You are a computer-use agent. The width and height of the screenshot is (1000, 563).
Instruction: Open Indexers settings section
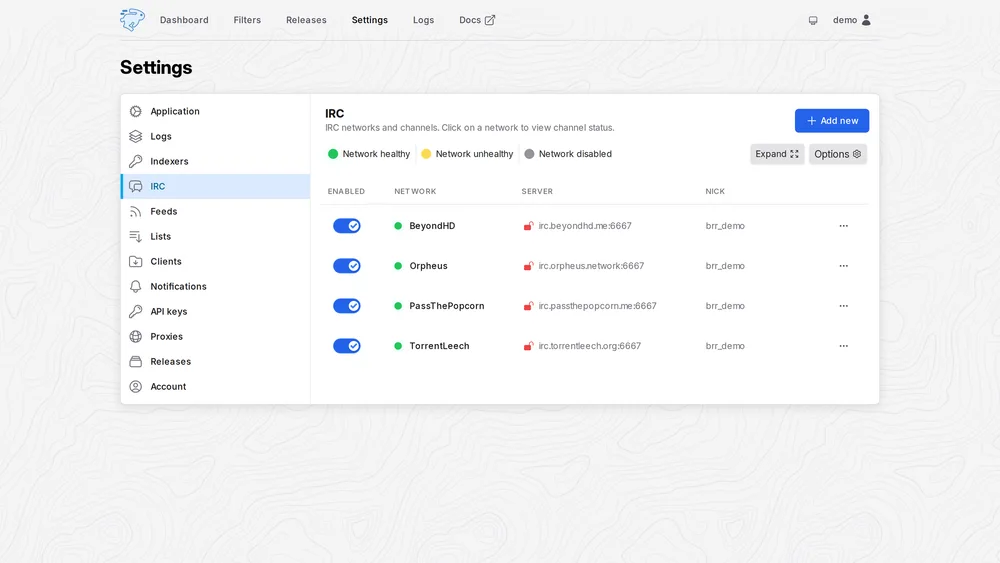pyautogui.click(x=216, y=161)
